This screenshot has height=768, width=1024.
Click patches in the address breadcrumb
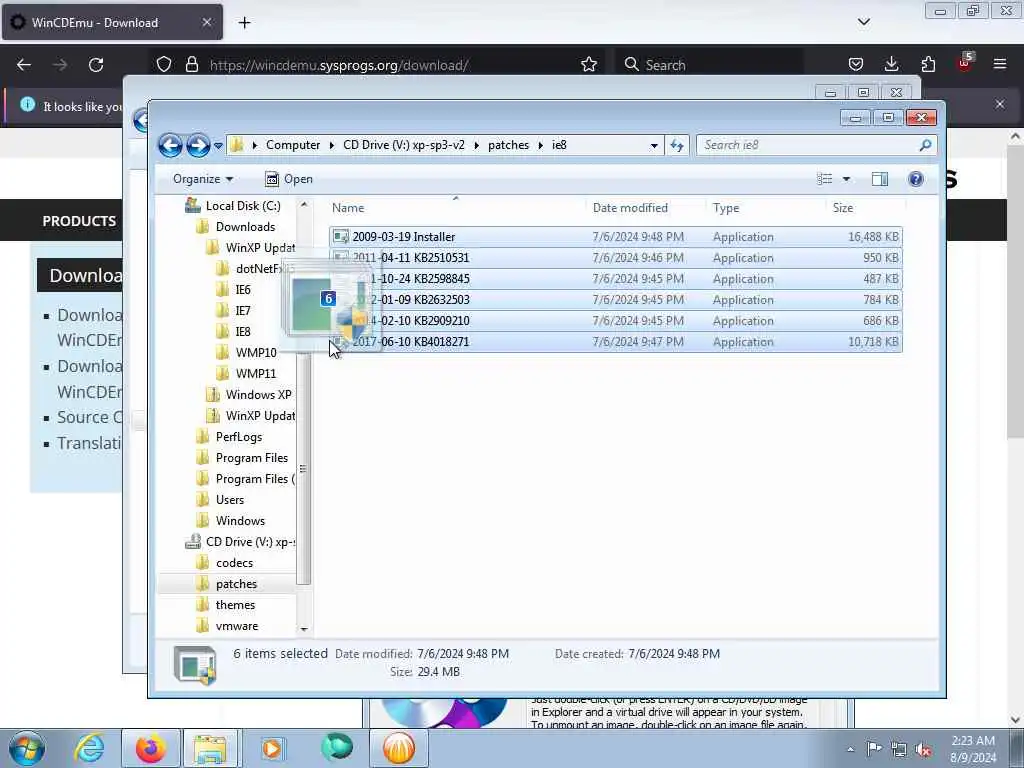509,145
